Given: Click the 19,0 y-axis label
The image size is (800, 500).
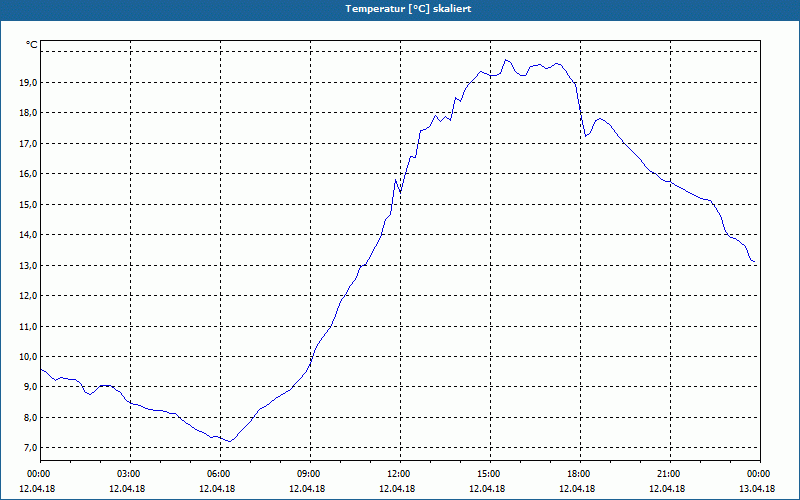Looking at the screenshot, I should click(x=28, y=82).
